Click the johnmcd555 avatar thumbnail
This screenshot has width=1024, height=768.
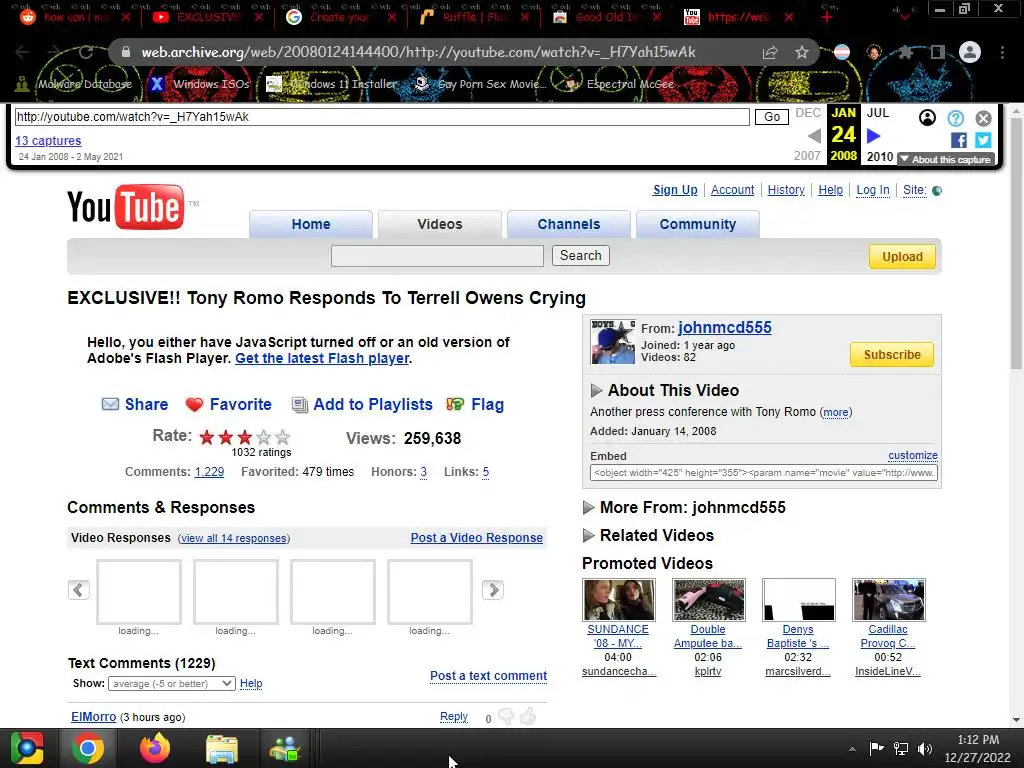point(613,342)
